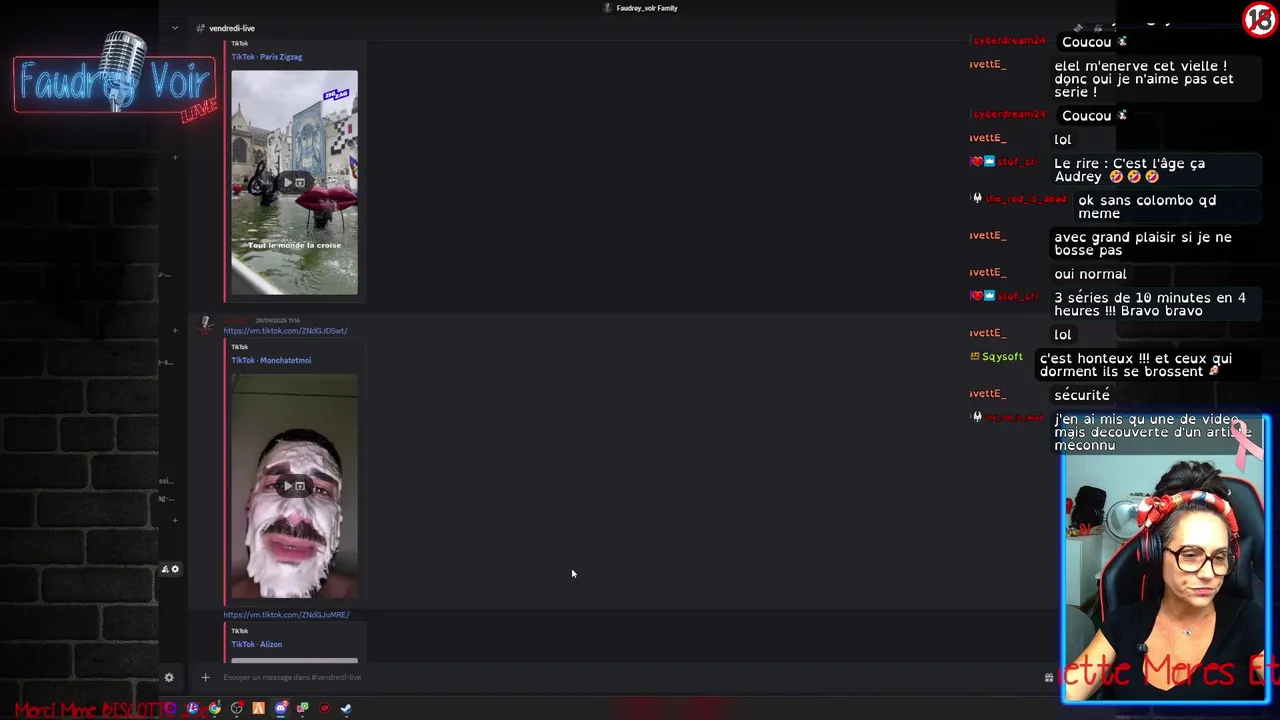Click the emoji icon right of message box
Screen dimensions: 1280x720
coord(1048,677)
